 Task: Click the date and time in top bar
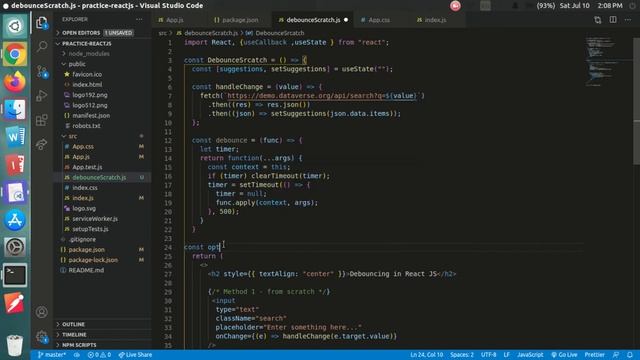pyautogui.click(x=591, y=6)
